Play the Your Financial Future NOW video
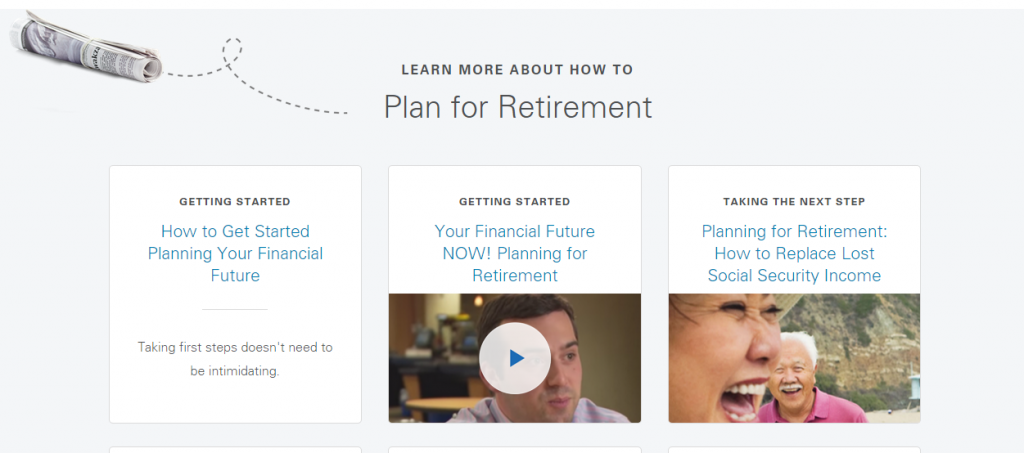This screenshot has height=453, width=1024. (x=515, y=358)
